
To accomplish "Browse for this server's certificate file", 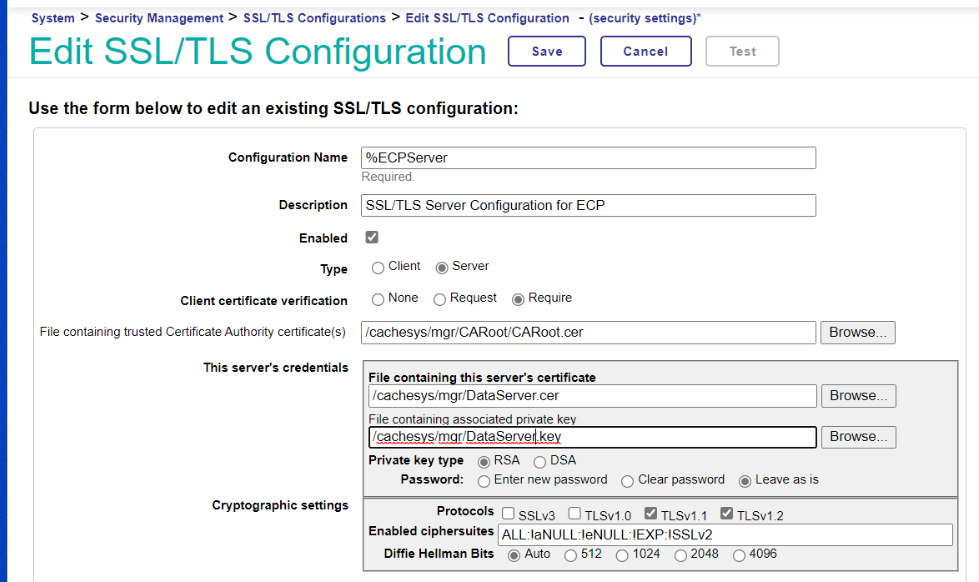I will [x=857, y=396].
